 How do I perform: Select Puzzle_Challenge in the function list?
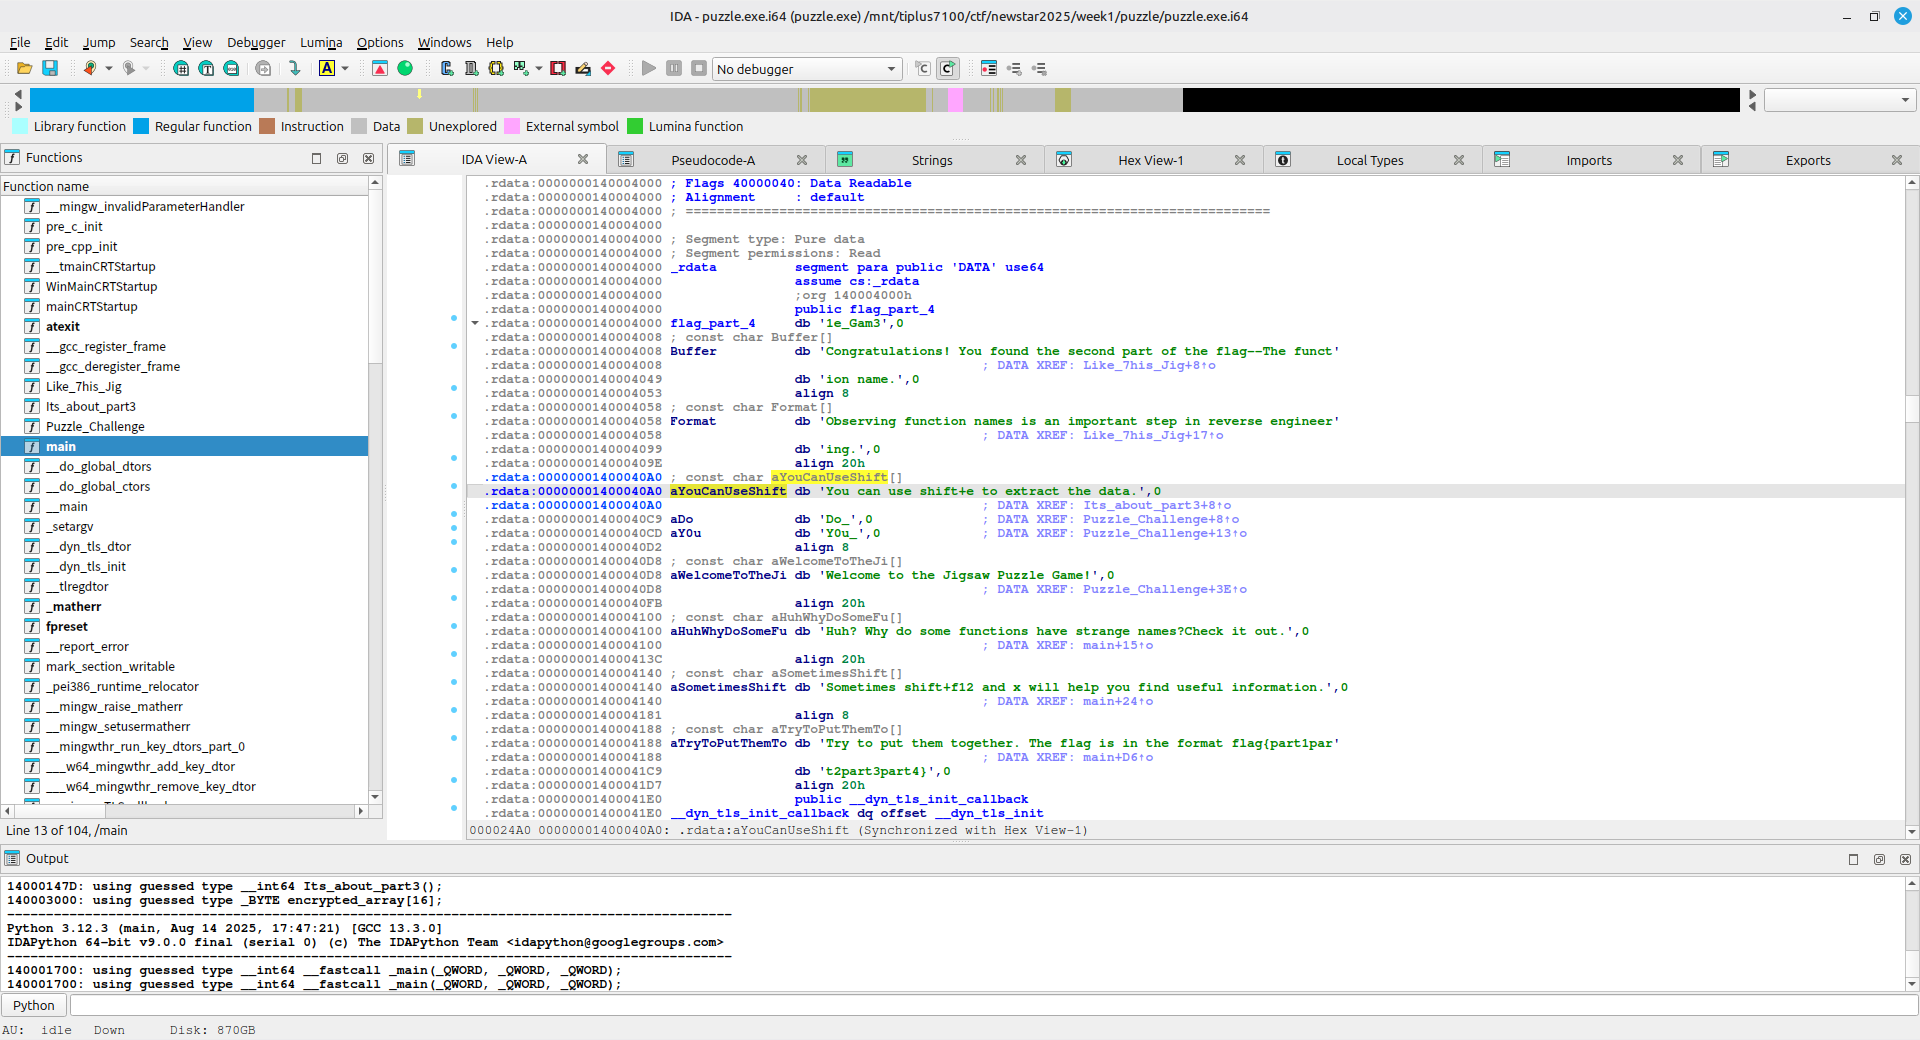(95, 426)
